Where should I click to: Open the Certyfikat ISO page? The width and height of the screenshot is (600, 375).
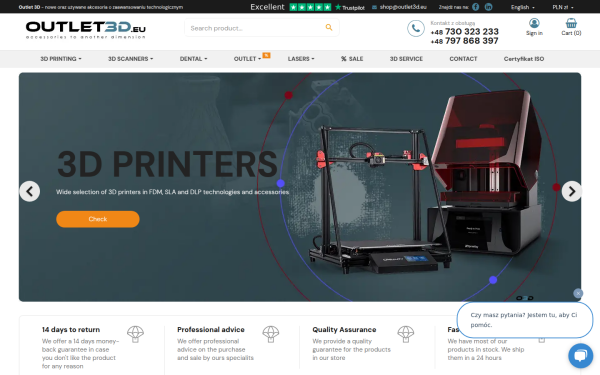tap(524, 59)
